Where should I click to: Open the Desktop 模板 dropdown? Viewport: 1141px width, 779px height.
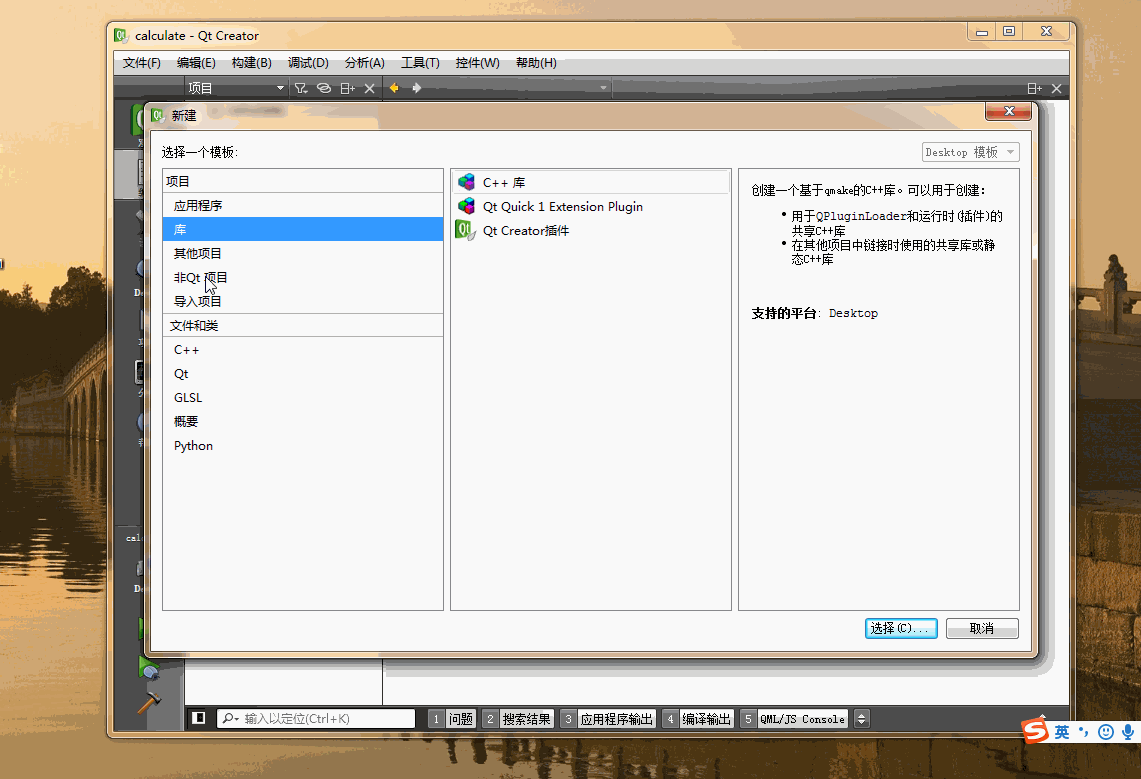pos(970,151)
